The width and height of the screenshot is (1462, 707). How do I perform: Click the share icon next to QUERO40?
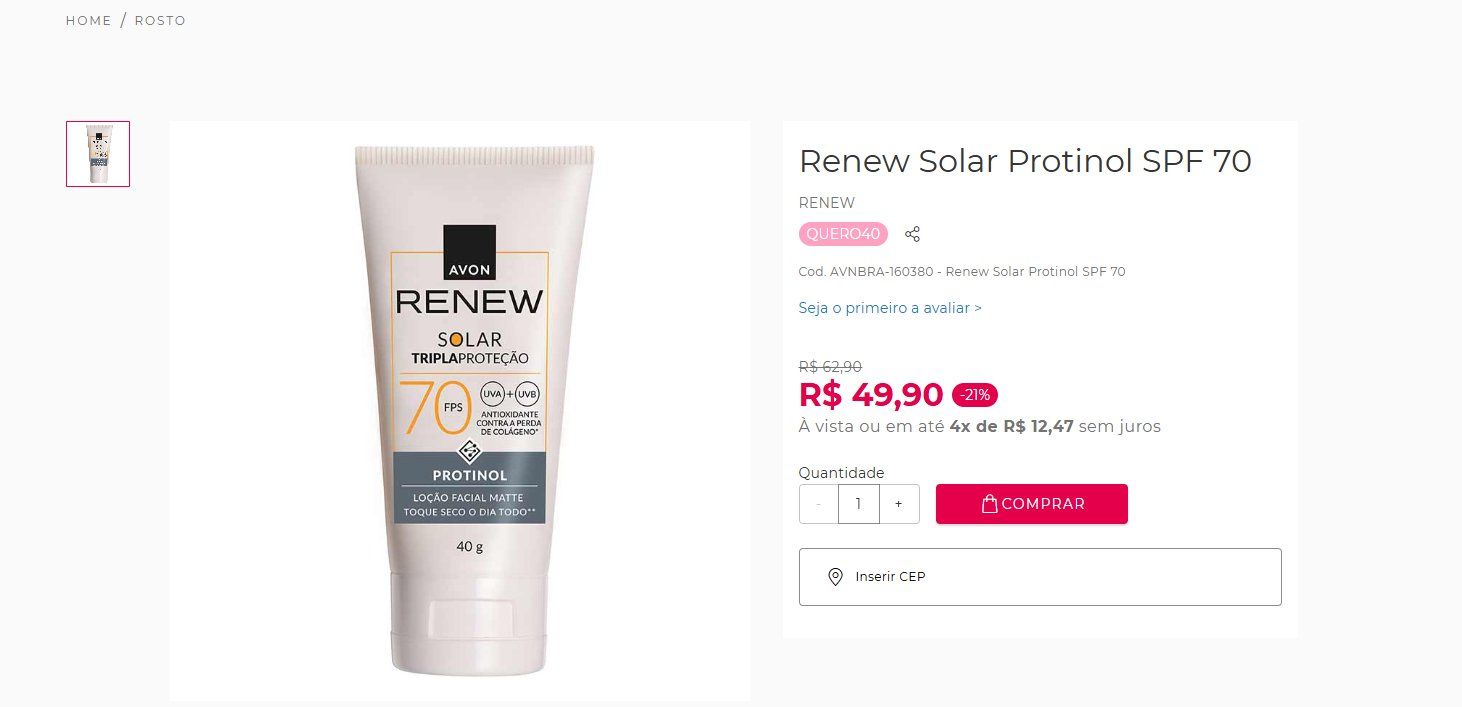[x=912, y=234]
